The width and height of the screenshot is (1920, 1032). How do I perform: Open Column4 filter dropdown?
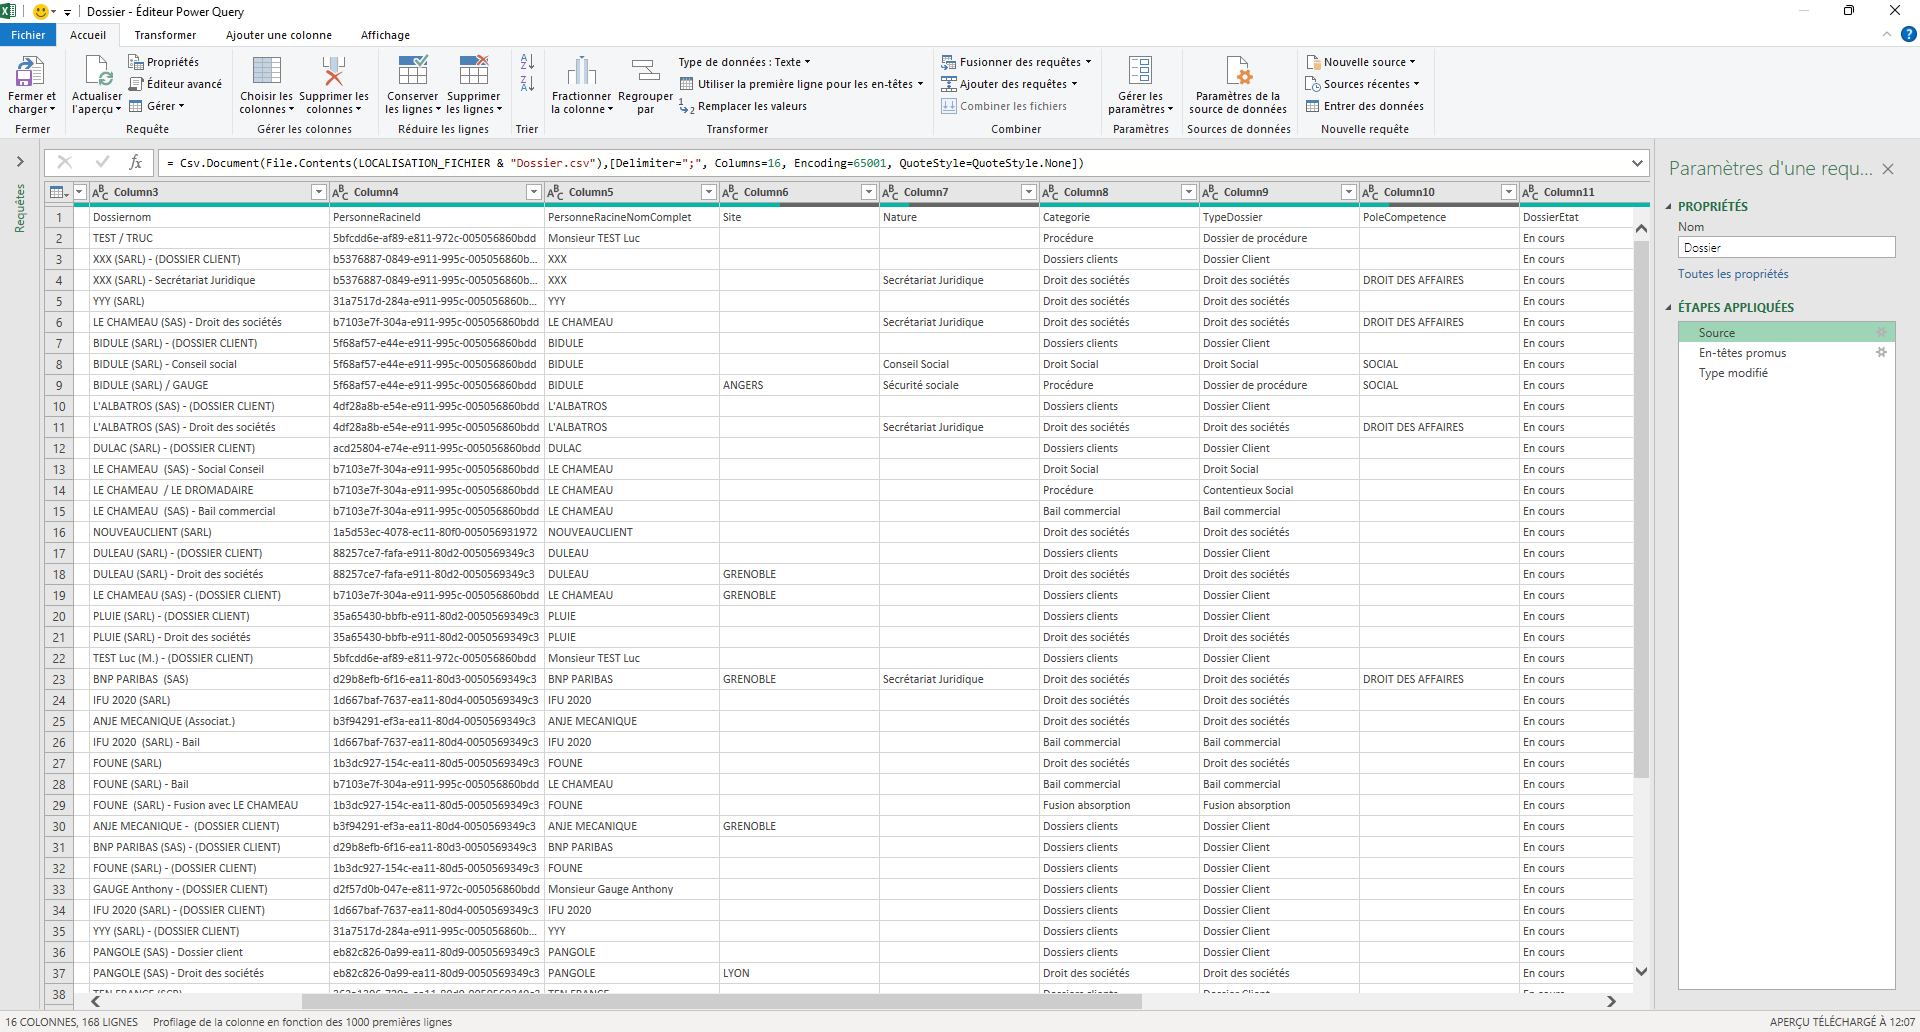[x=534, y=192]
